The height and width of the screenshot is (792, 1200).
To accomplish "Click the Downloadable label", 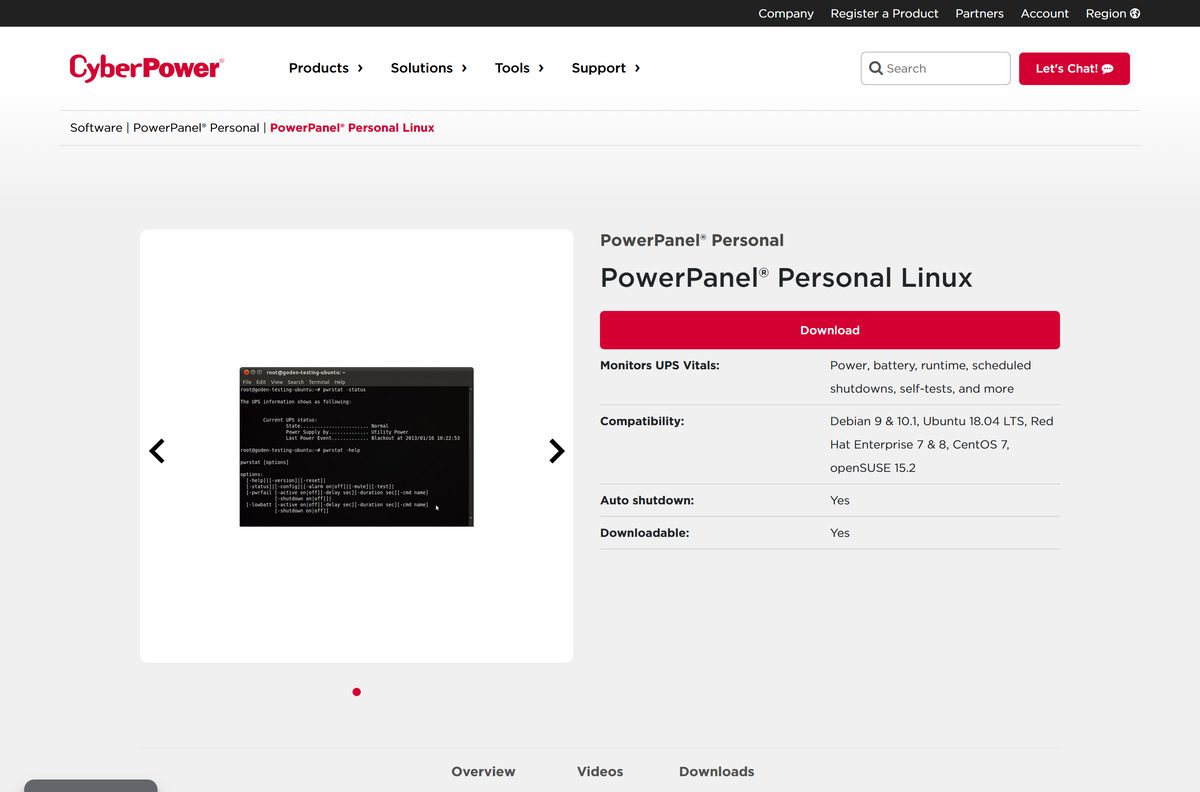I will click(x=645, y=533).
